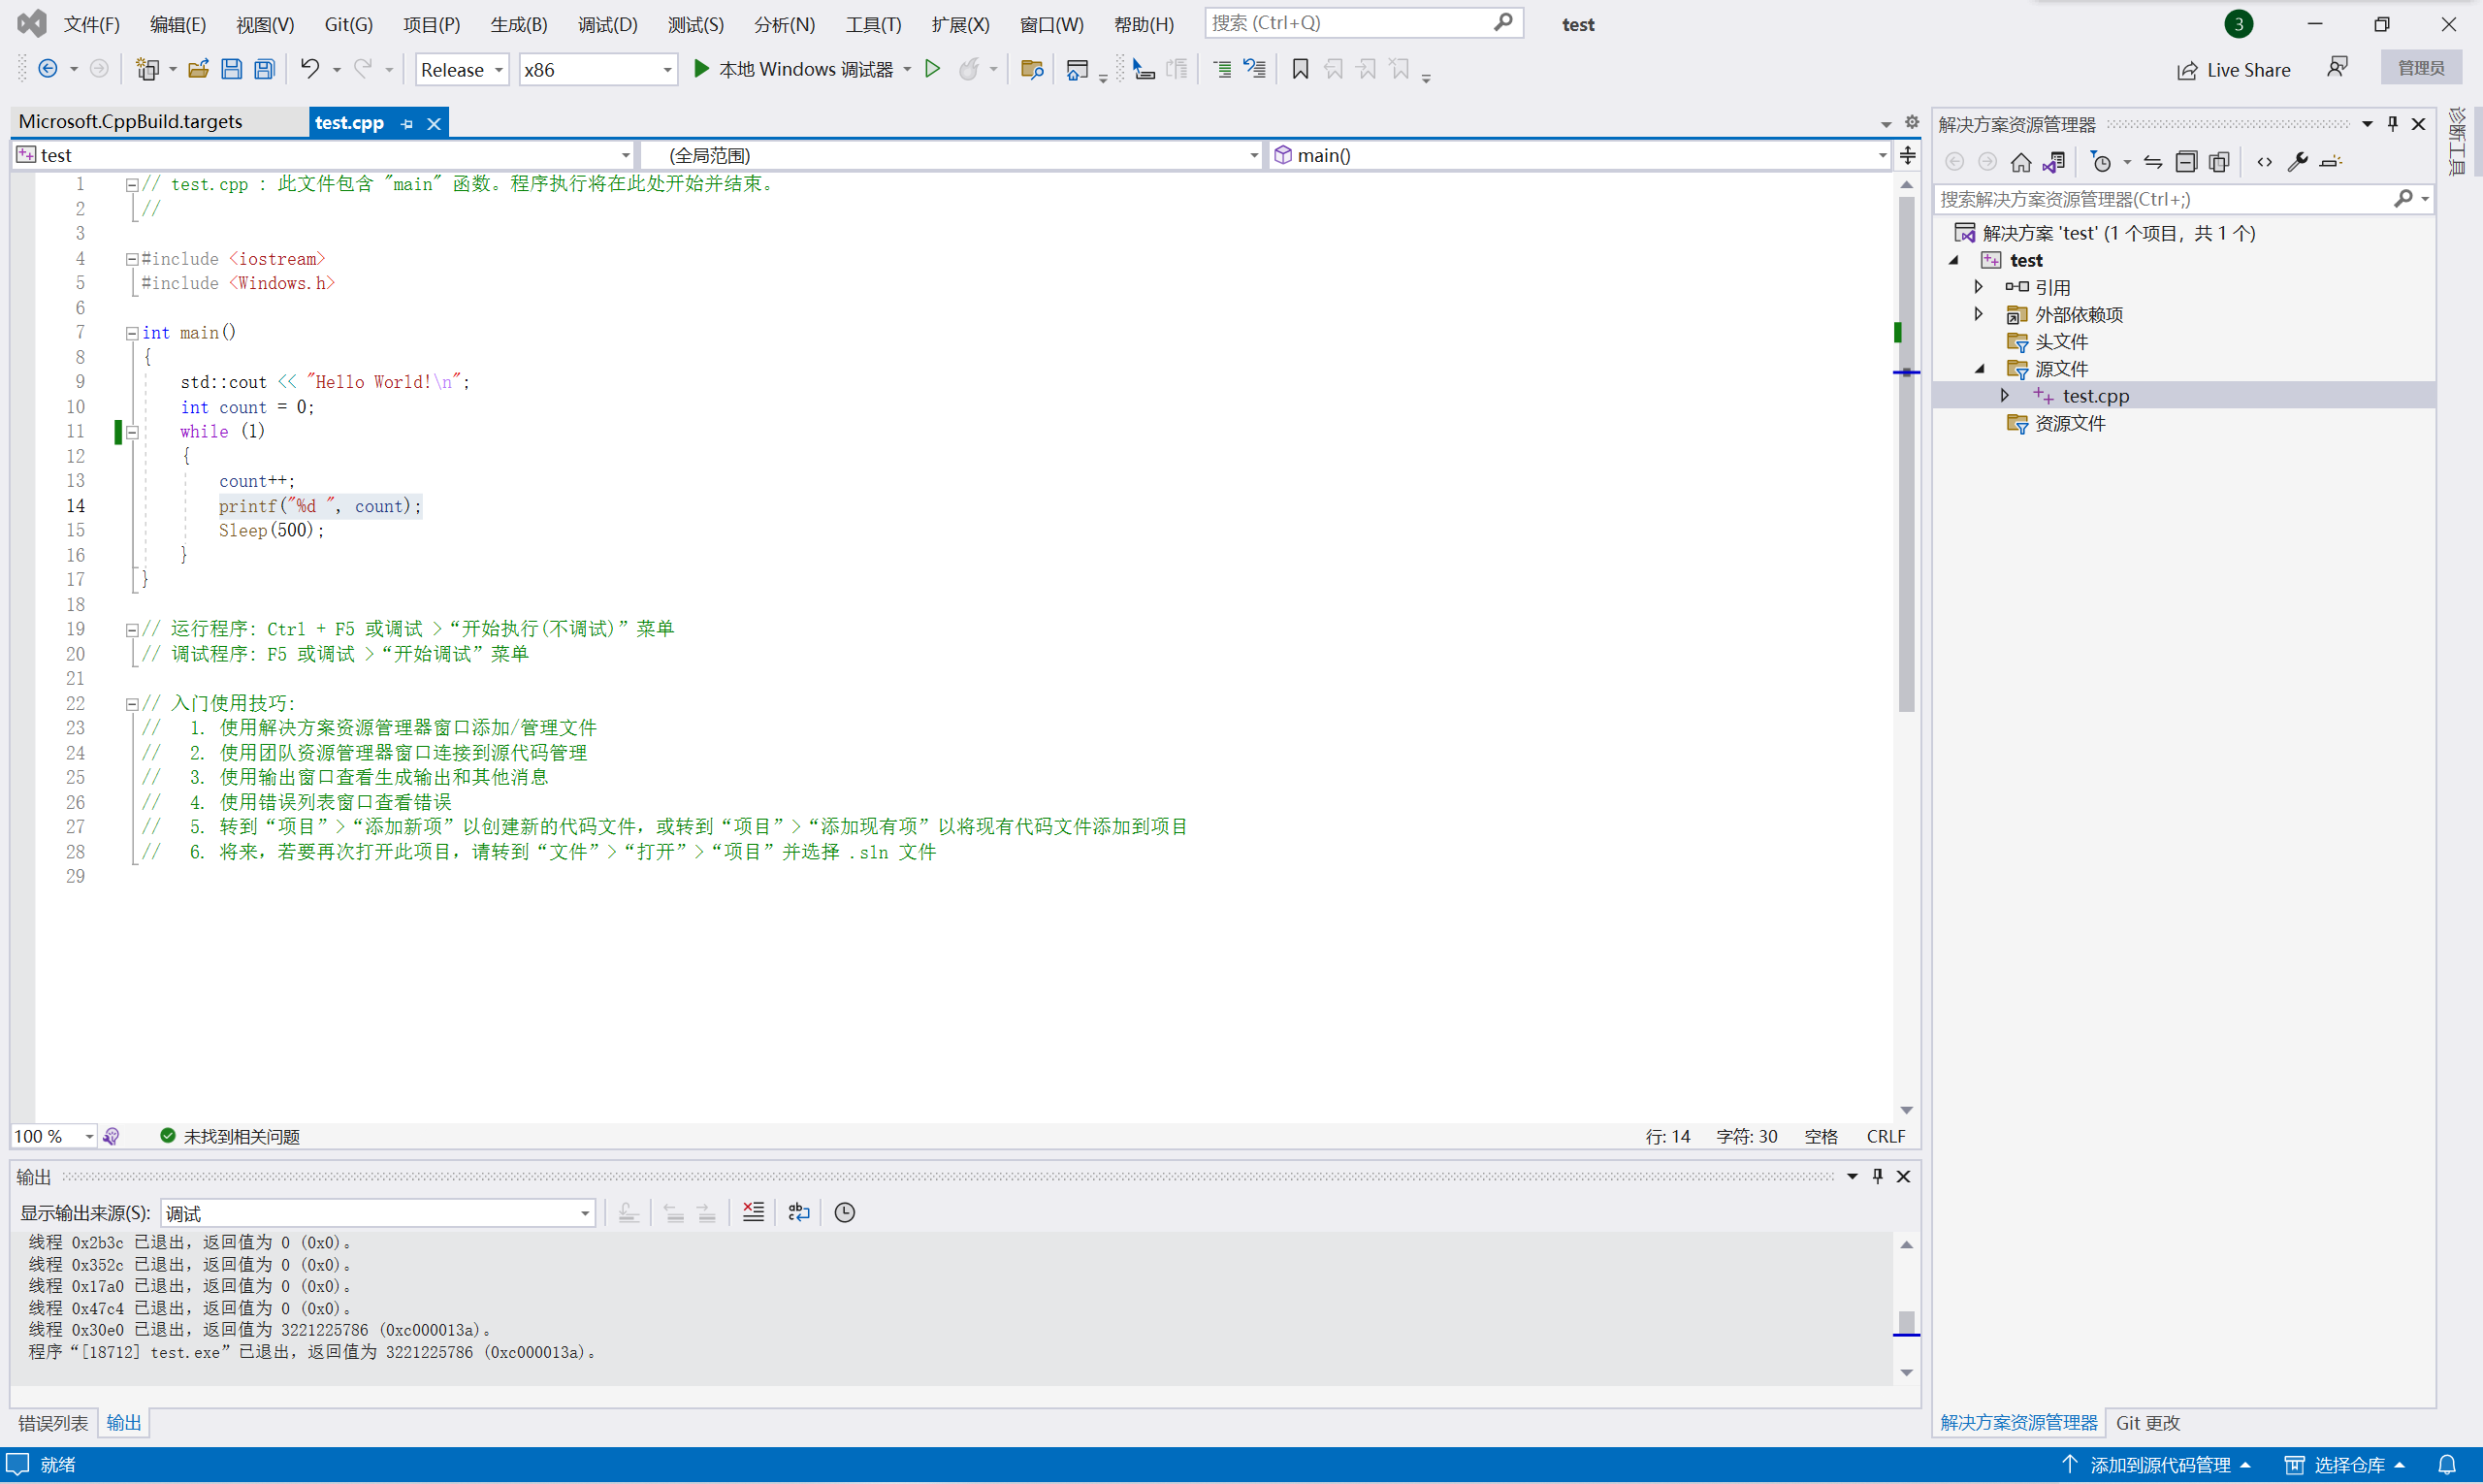
Task: Switch to 错误列表 error list tab
Action: tap(53, 1422)
